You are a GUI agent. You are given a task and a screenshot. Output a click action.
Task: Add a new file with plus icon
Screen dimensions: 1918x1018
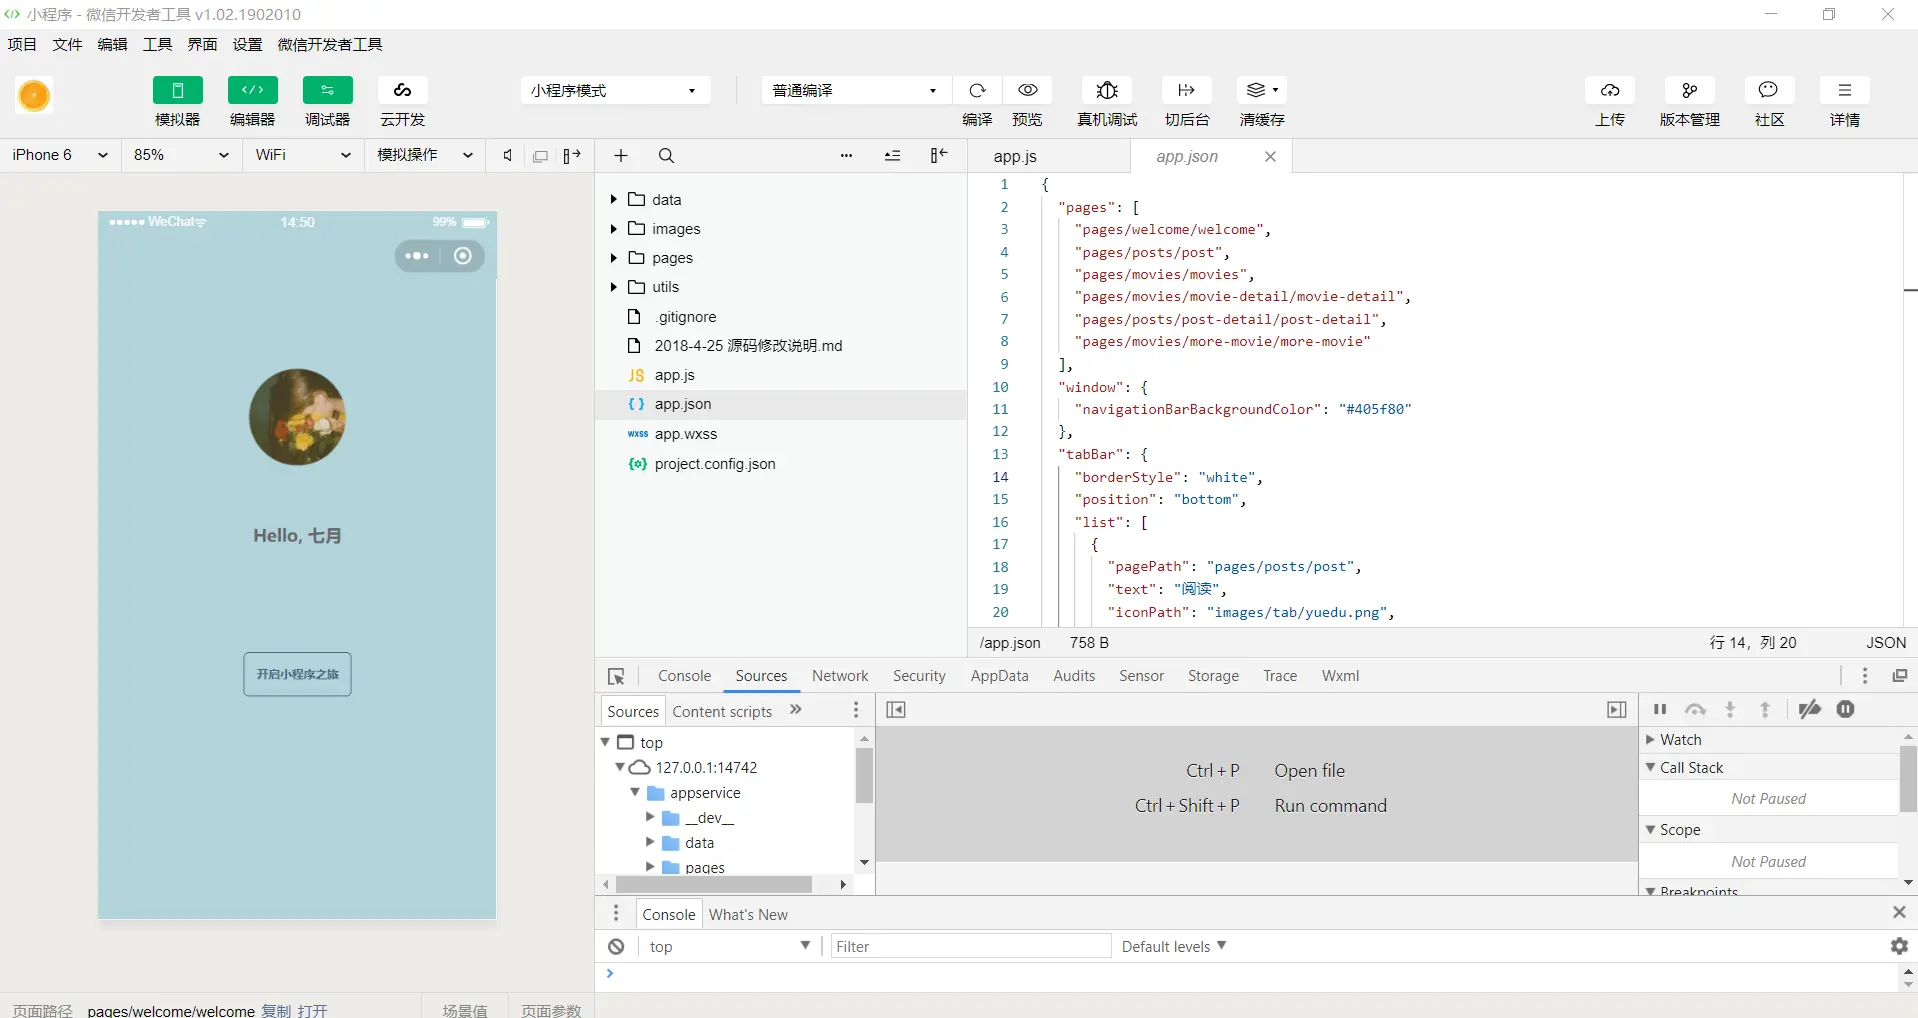pyautogui.click(x=621, y=155)
